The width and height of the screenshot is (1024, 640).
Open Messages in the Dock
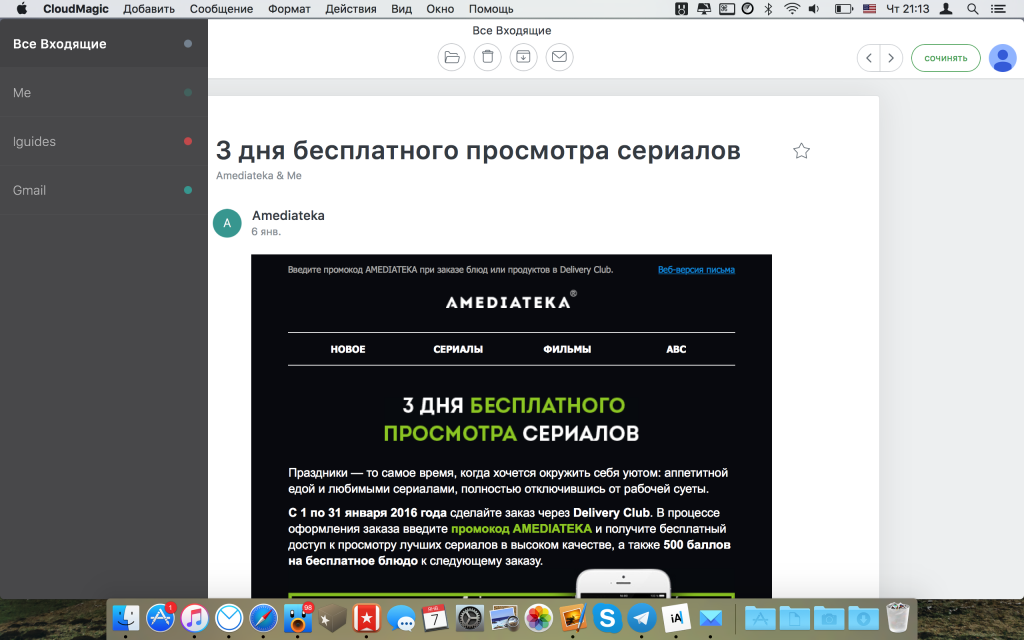[x=401, y=618]
